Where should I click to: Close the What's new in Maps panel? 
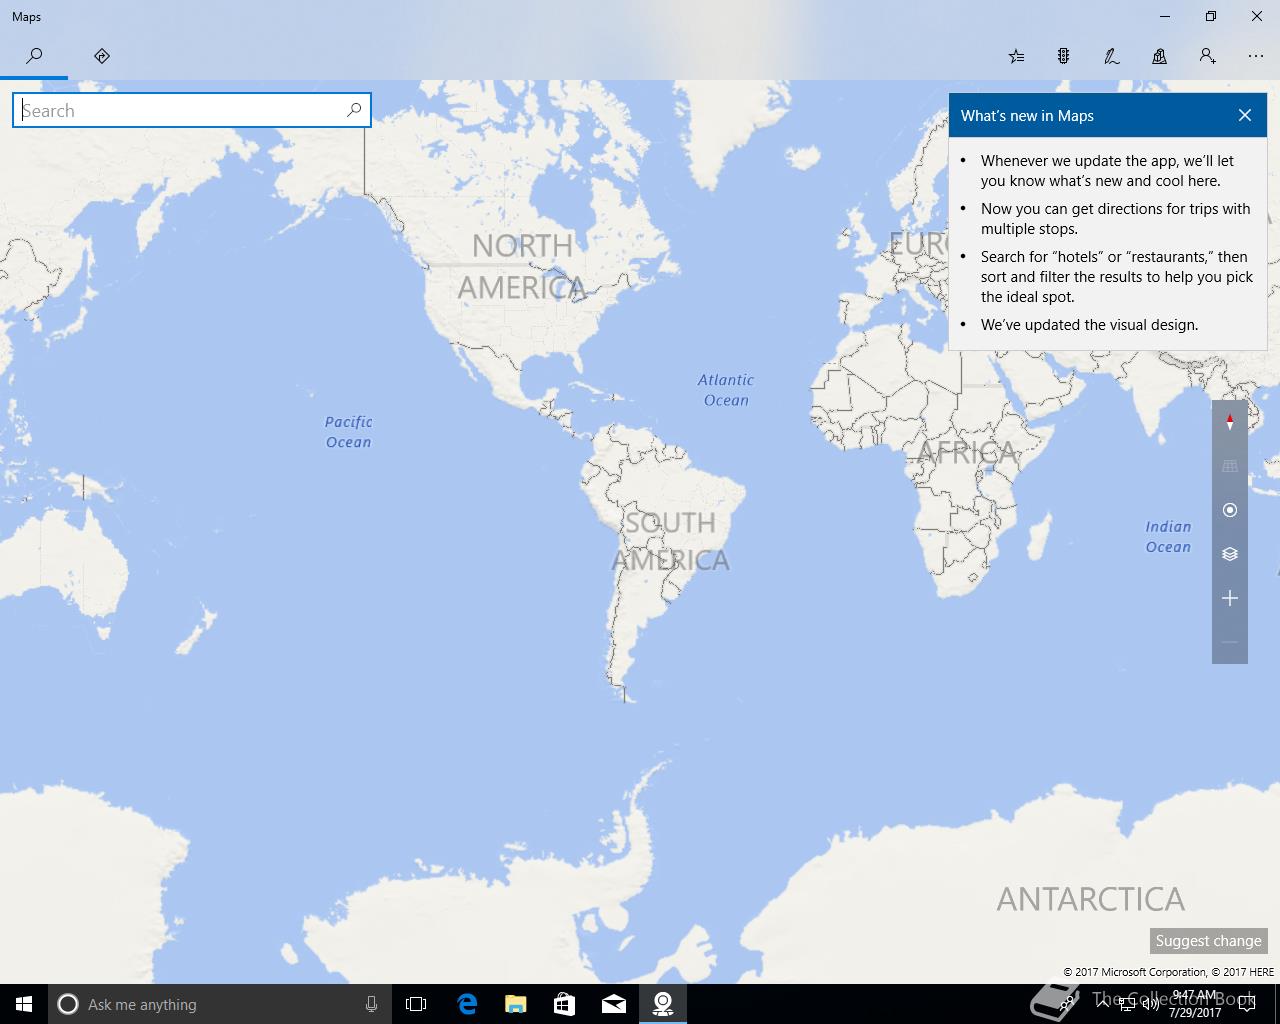click(x=1245, y=115)
